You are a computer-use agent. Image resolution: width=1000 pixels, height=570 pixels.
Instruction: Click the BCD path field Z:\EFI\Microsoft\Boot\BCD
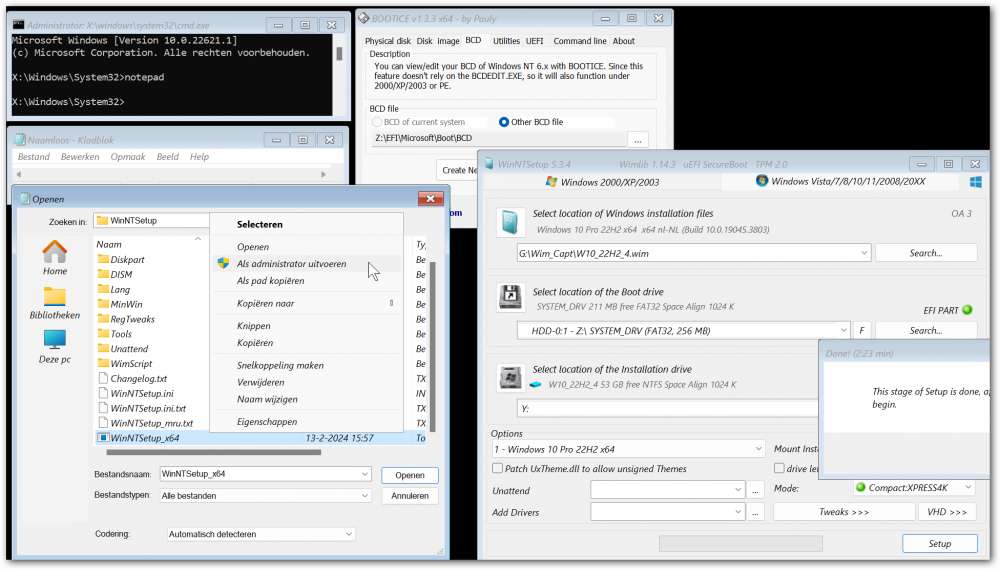(x=499, y=138)
